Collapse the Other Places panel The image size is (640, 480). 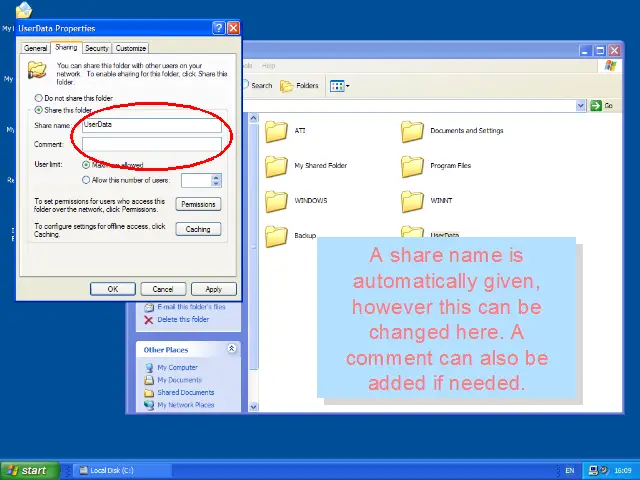(x=231, y=349)
